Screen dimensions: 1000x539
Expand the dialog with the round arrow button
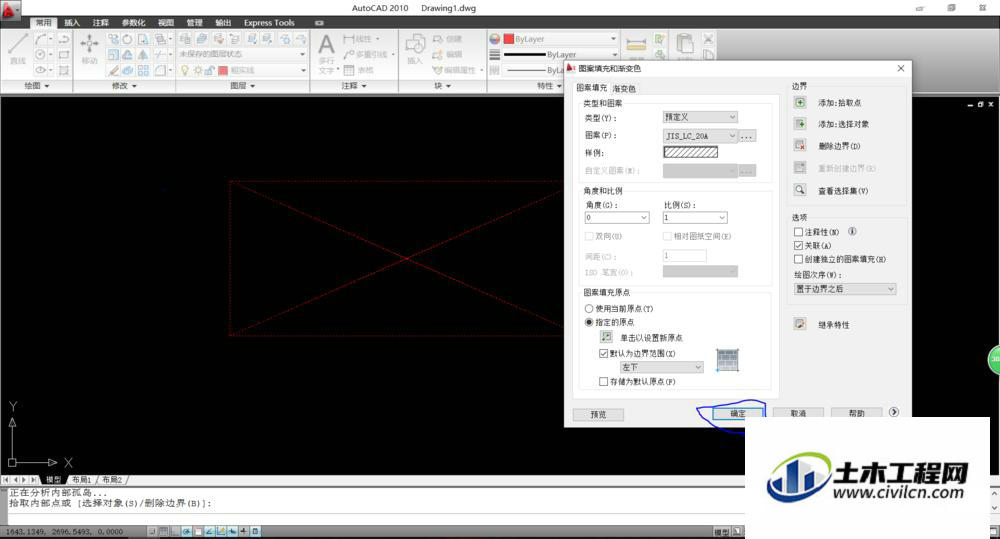894,412
